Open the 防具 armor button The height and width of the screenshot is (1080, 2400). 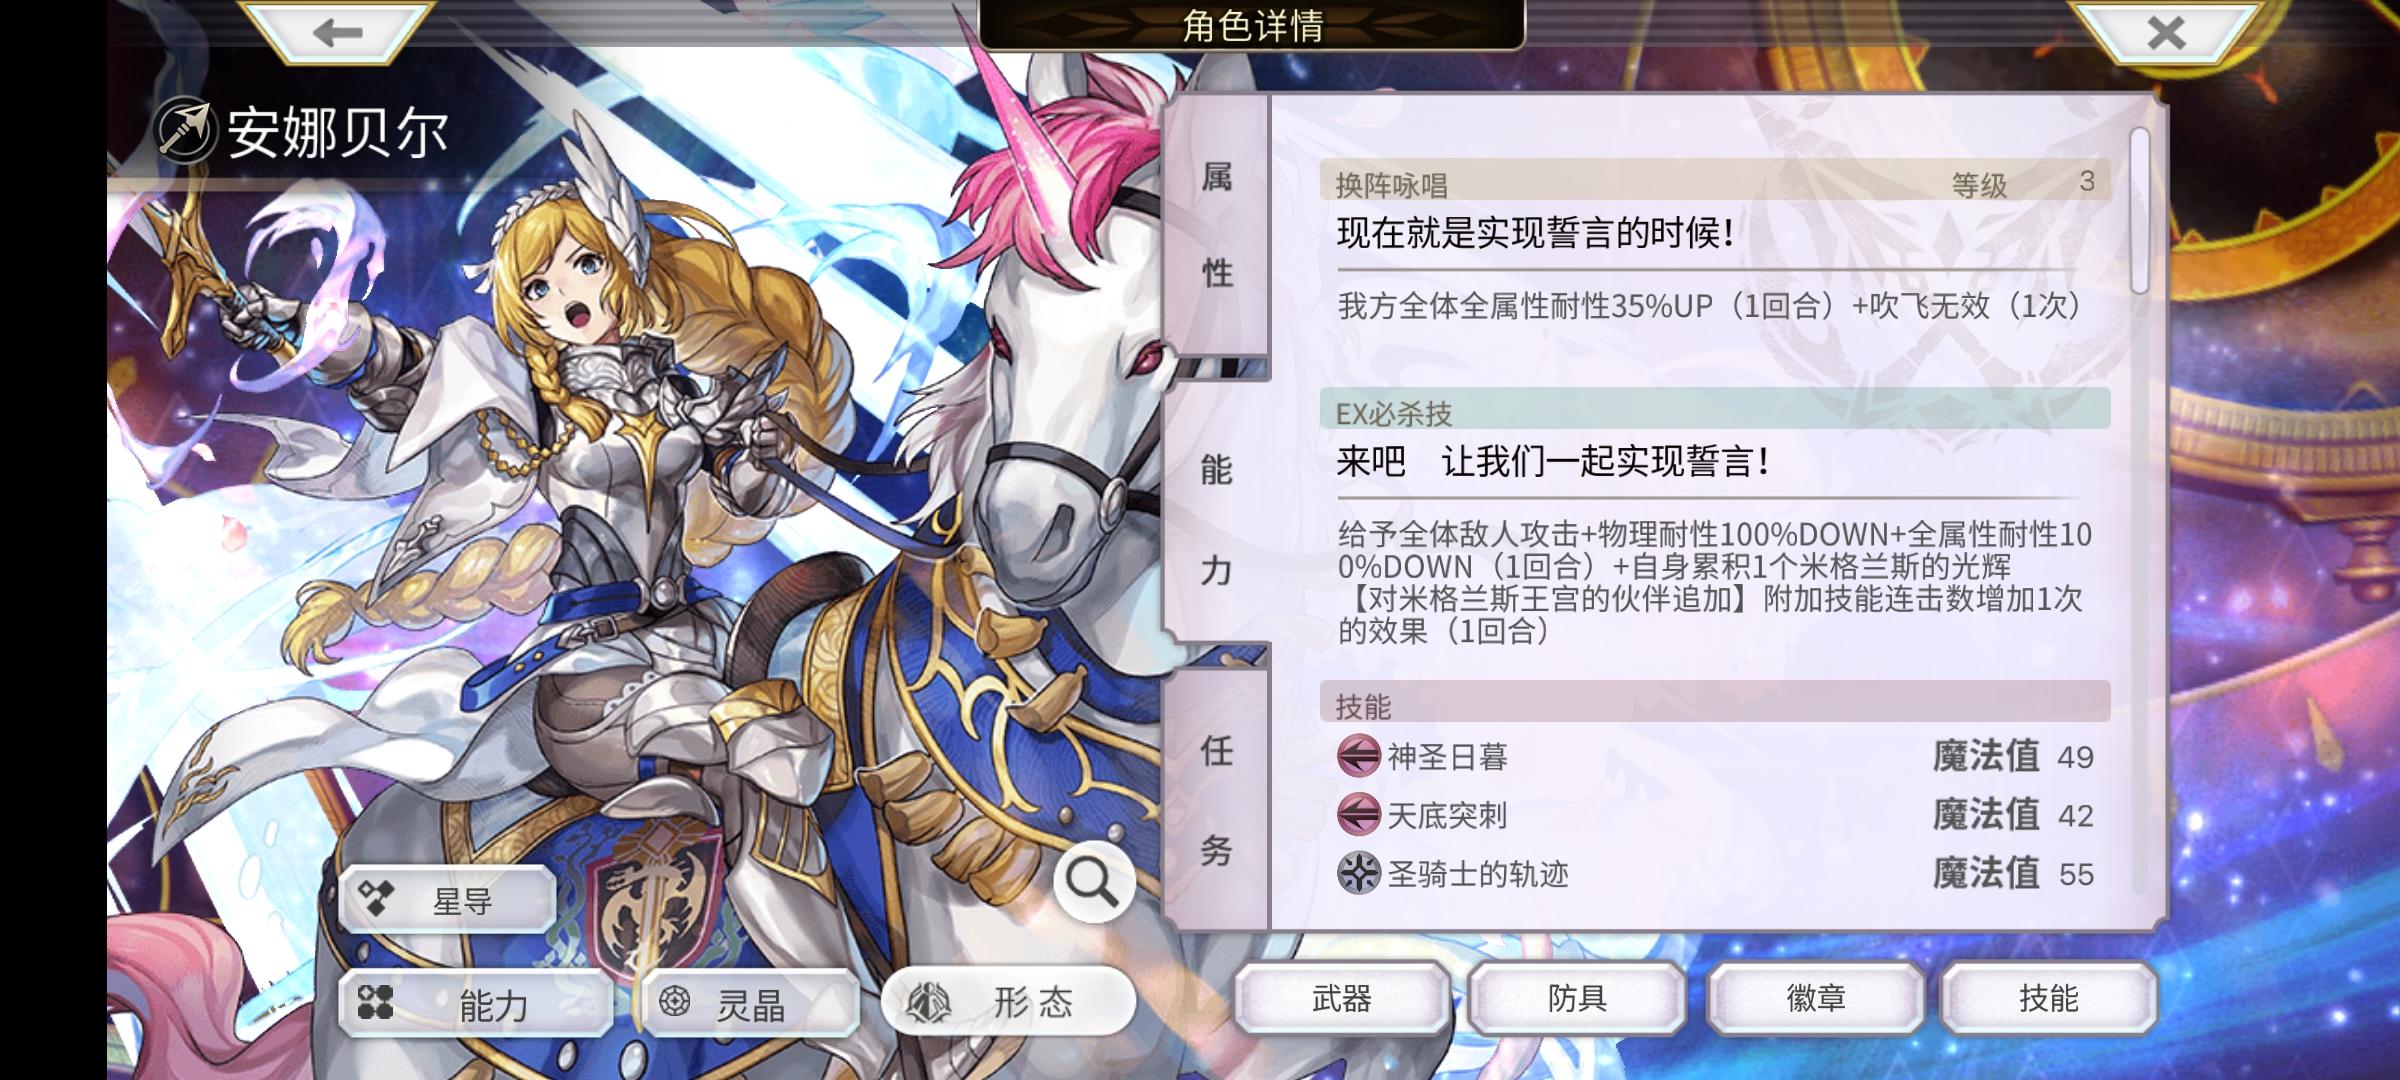1578,998
